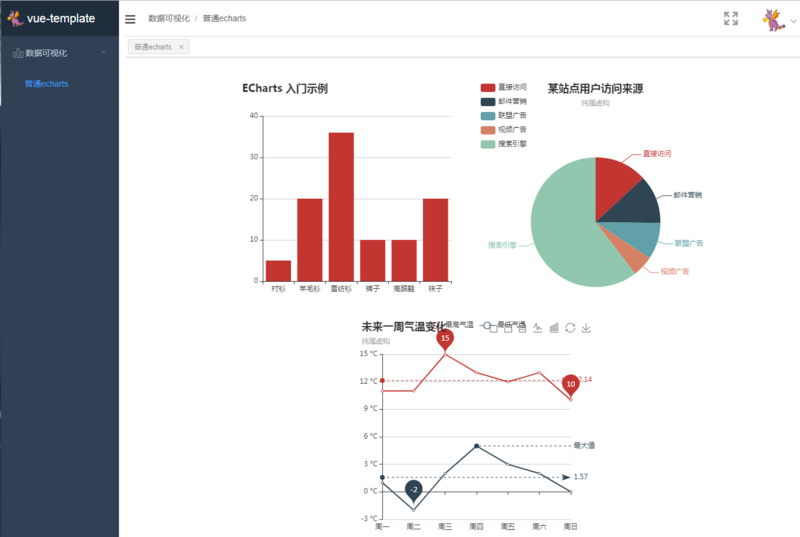This screenshot has width=800, height=537.
Task: Click the 羊毛衫 bar
Action: click(x=310, y=240)
